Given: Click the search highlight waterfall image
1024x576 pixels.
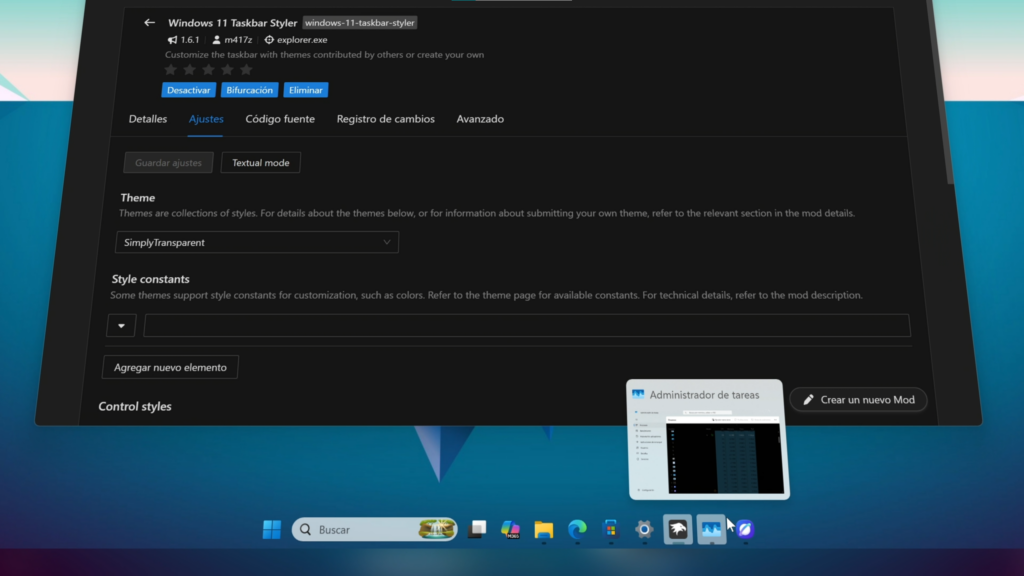Looking at the screenshot, I should point(436,529).
